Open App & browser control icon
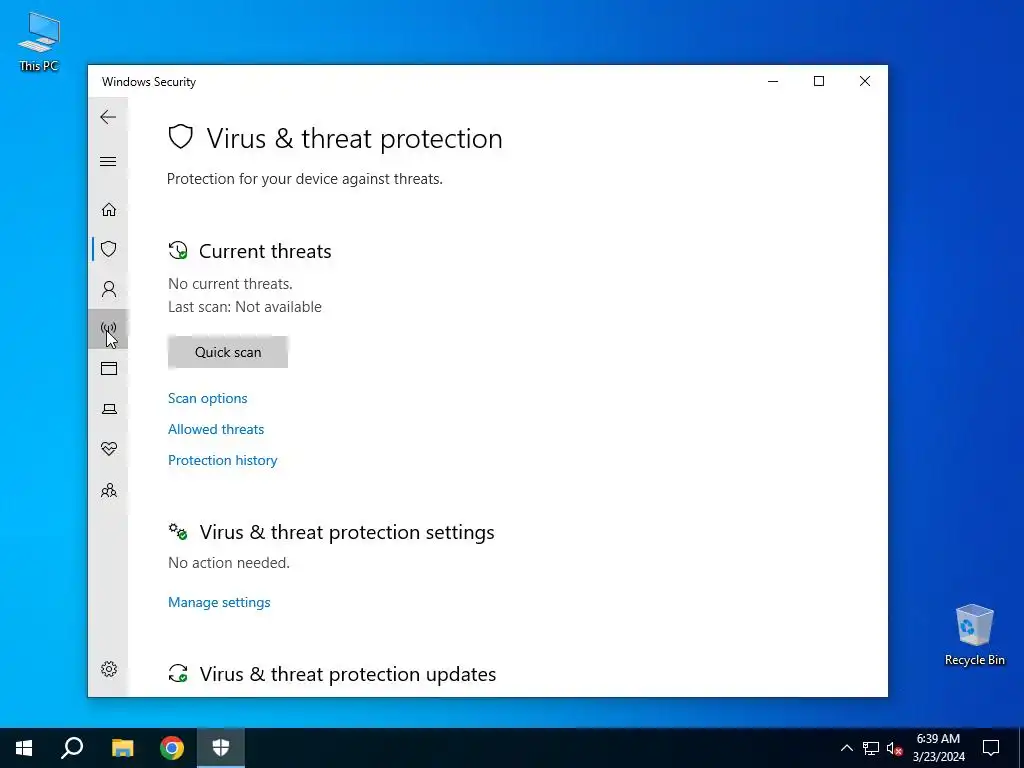The image size is (1024, 768). point(108,369)
